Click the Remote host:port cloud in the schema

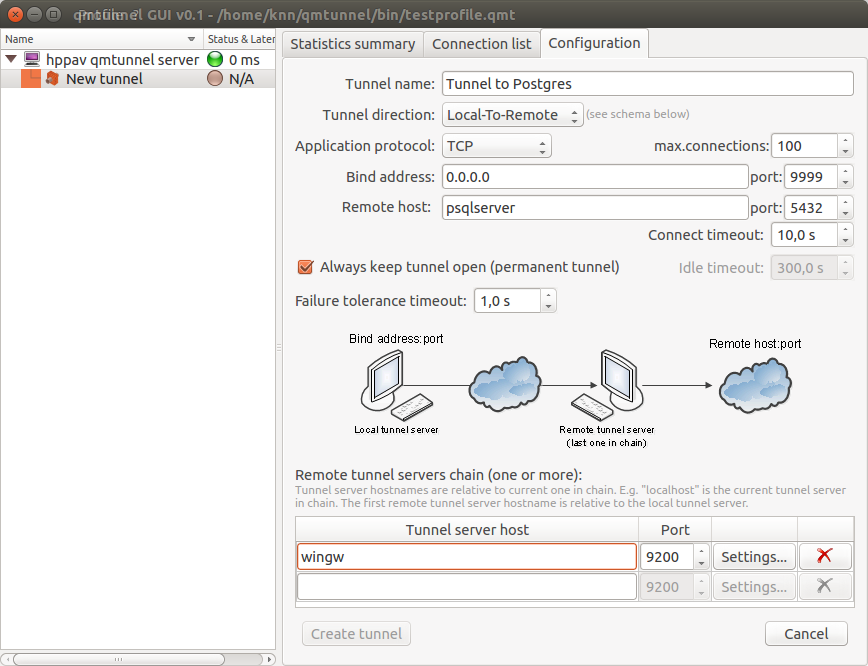[x=755, y=385]
